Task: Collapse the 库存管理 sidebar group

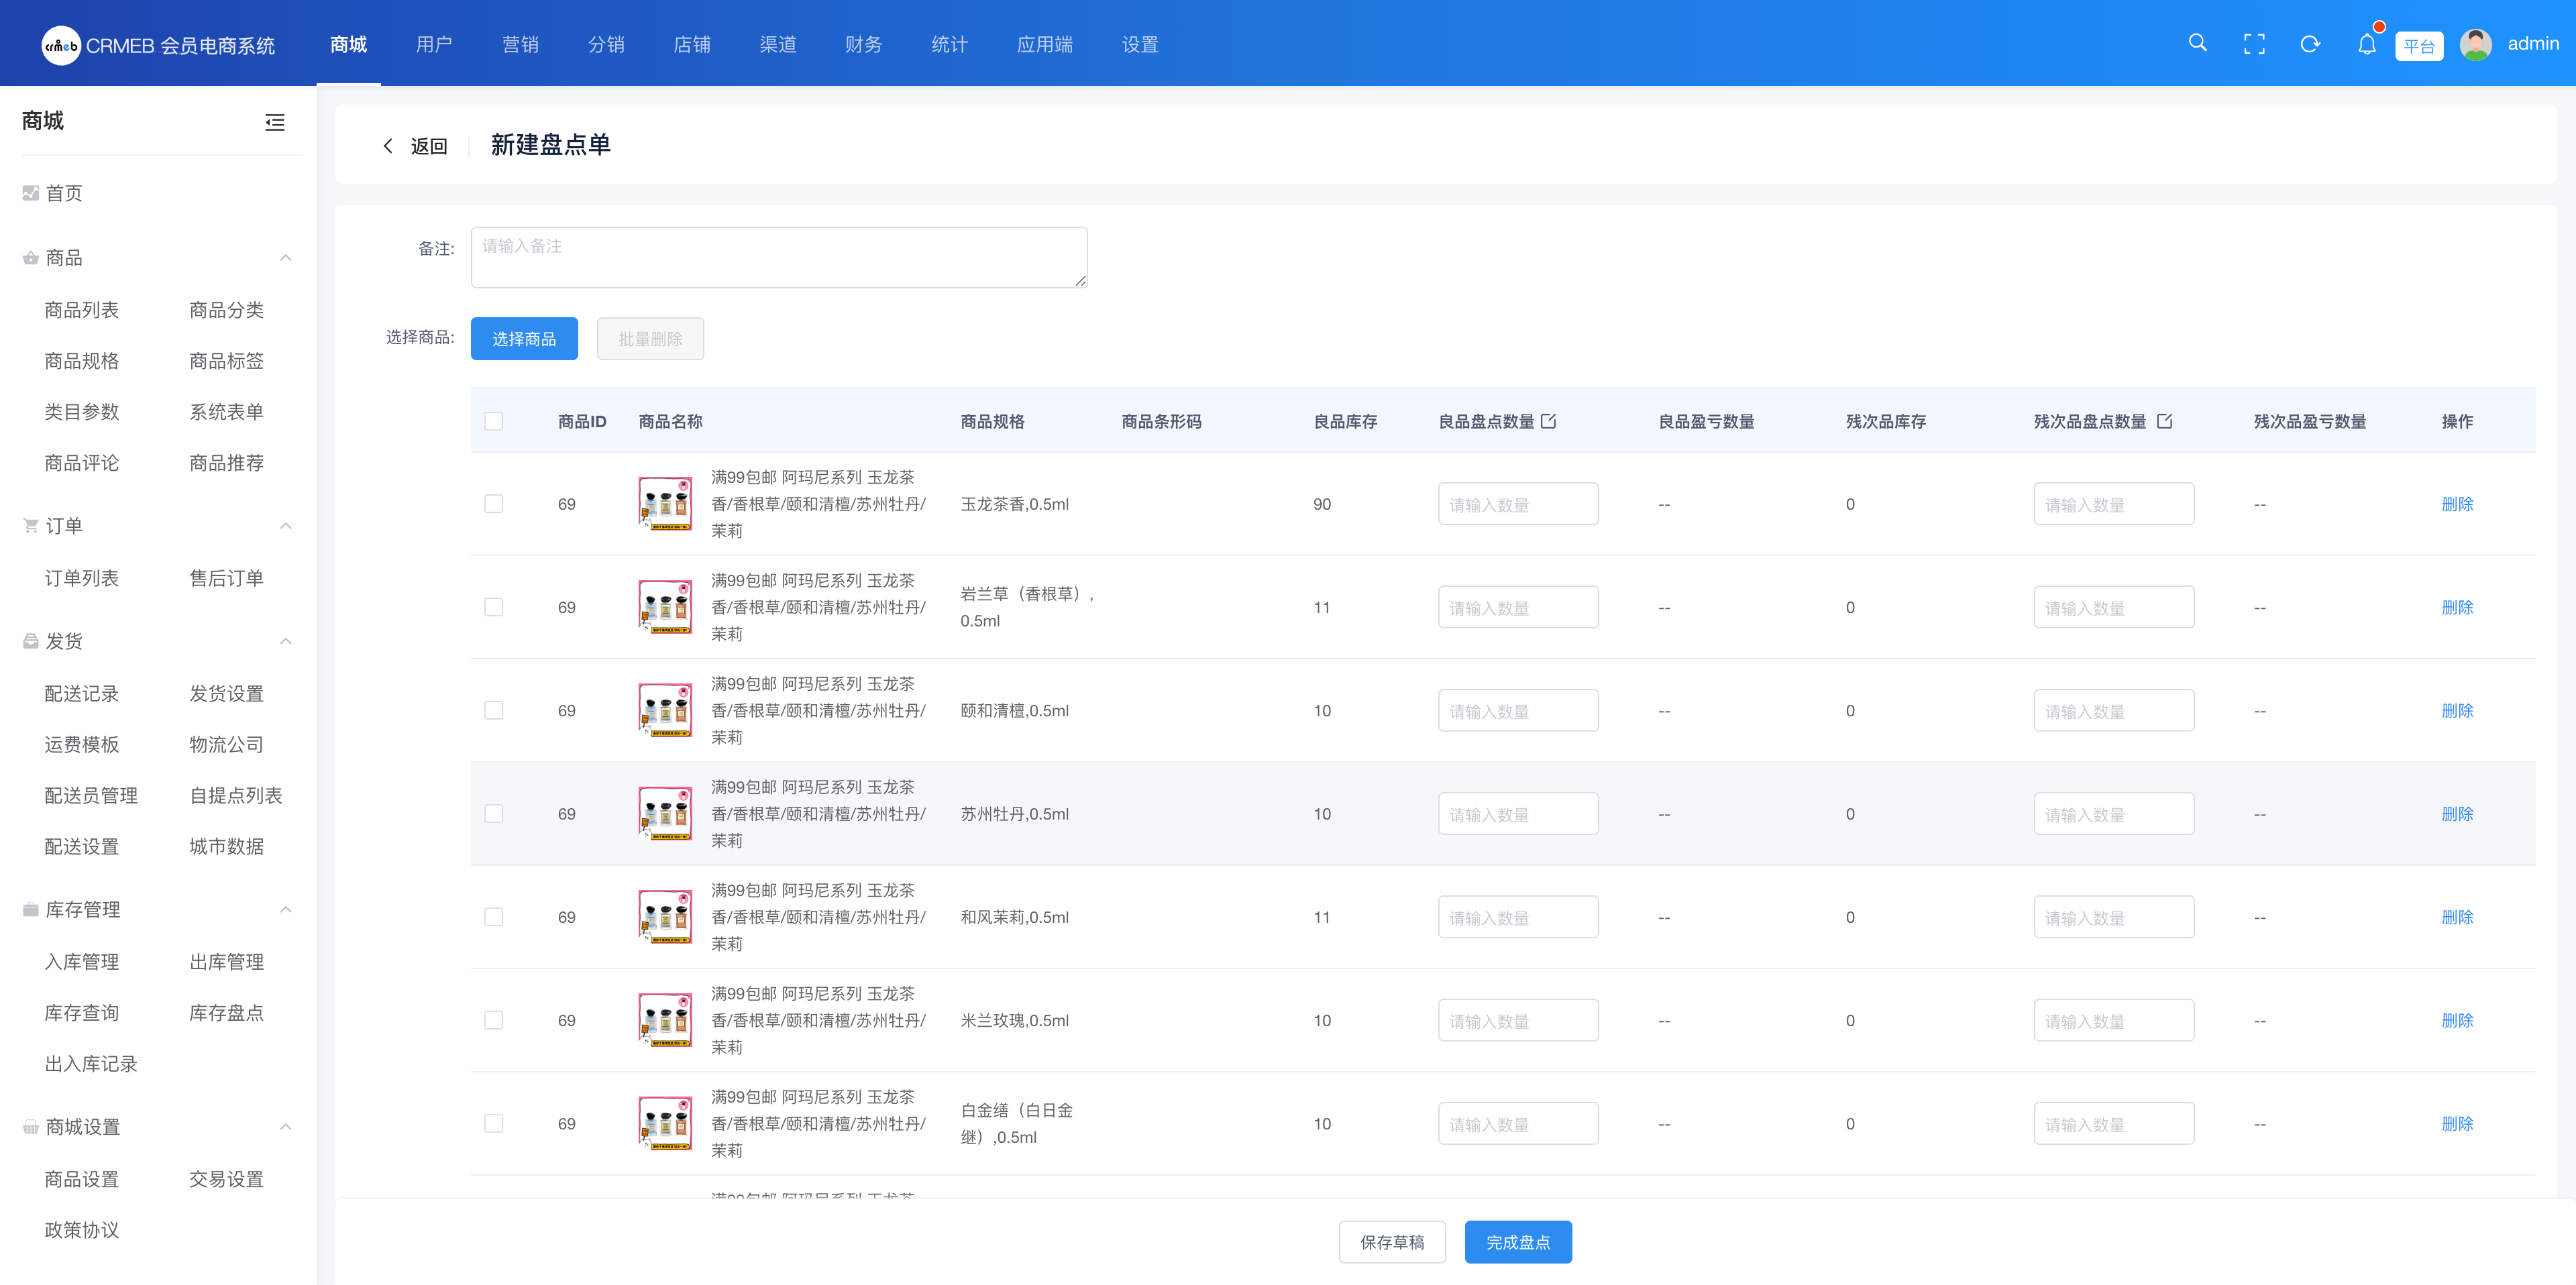Action: 286,909
